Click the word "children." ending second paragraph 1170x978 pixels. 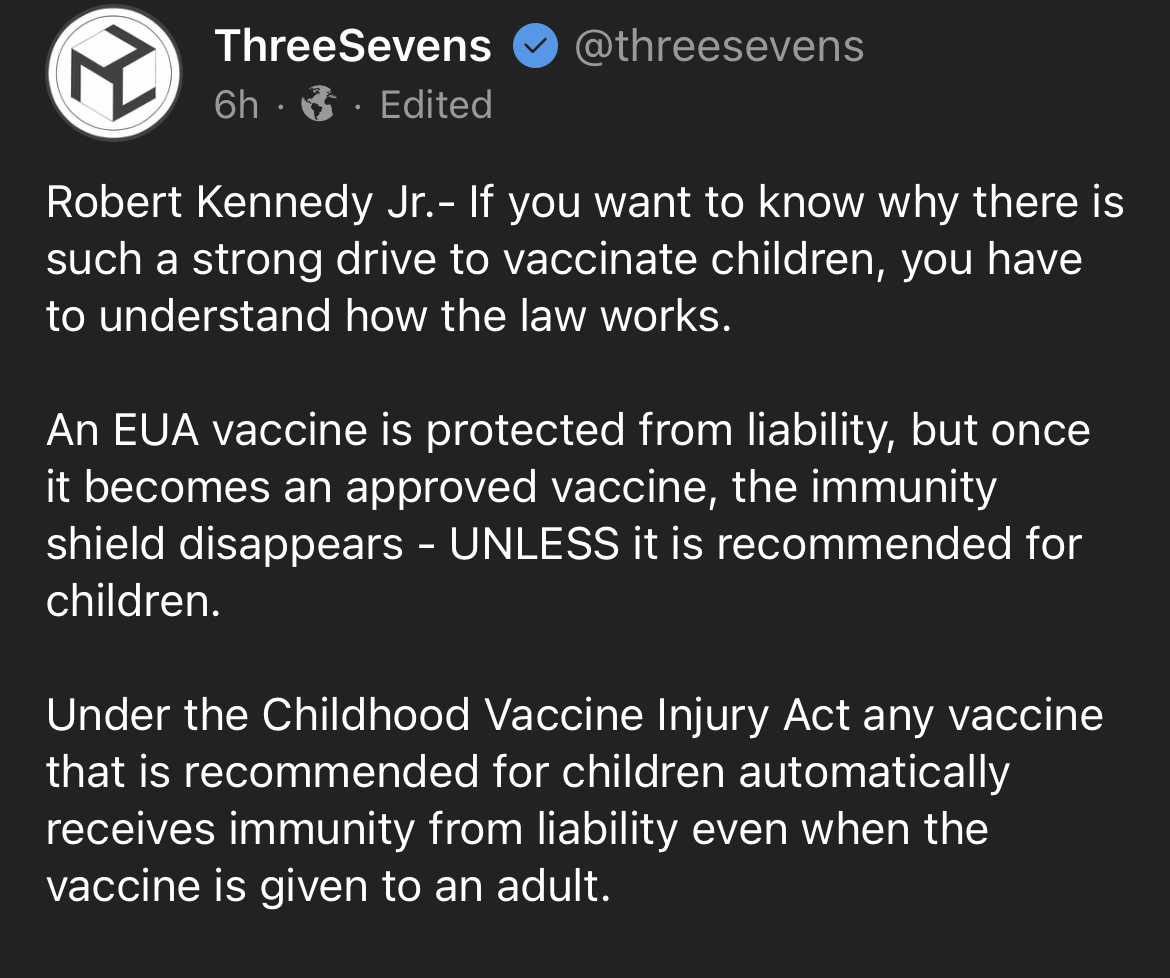point(134,601)
